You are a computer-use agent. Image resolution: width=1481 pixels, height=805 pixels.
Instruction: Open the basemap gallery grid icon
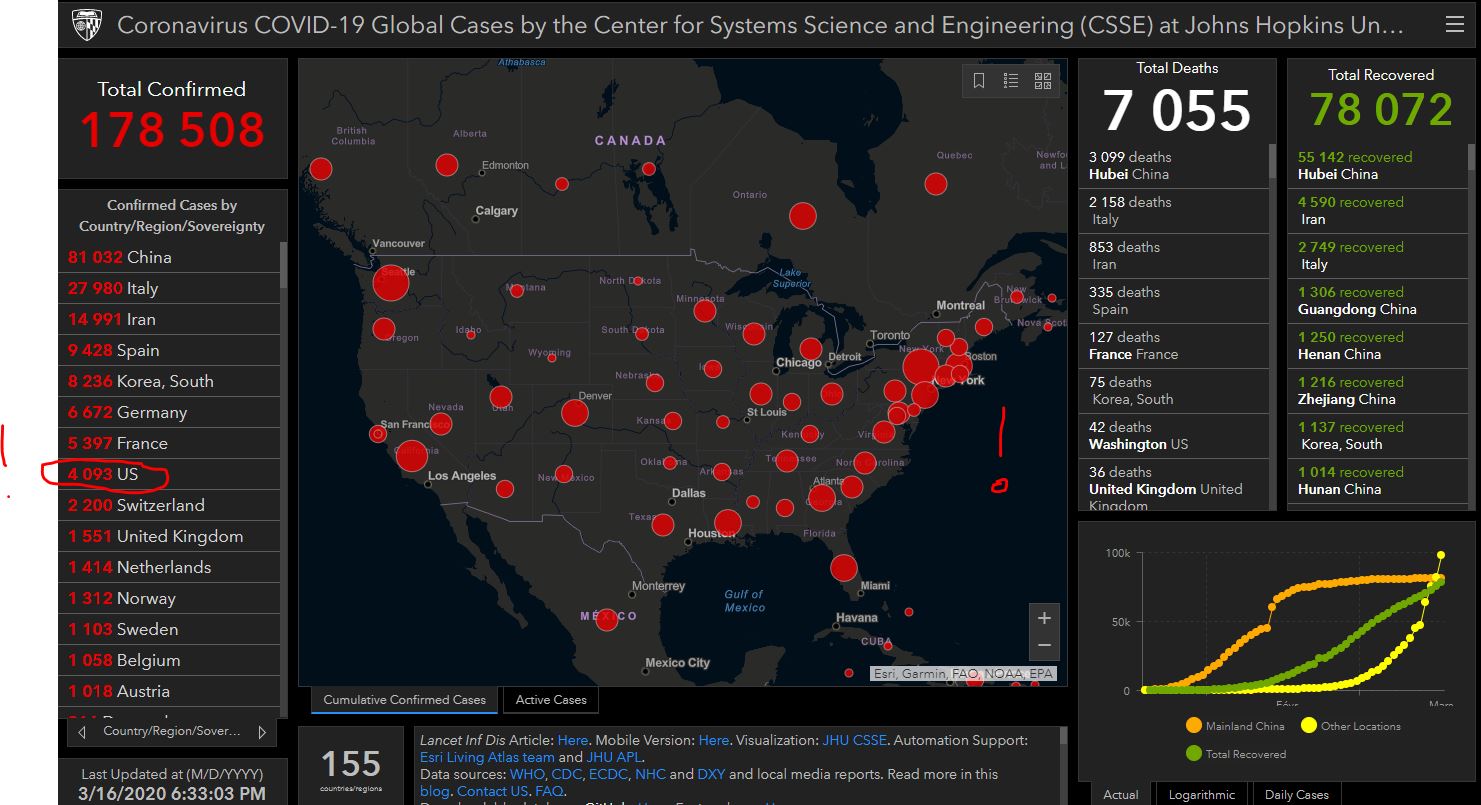pos(1043,81)
